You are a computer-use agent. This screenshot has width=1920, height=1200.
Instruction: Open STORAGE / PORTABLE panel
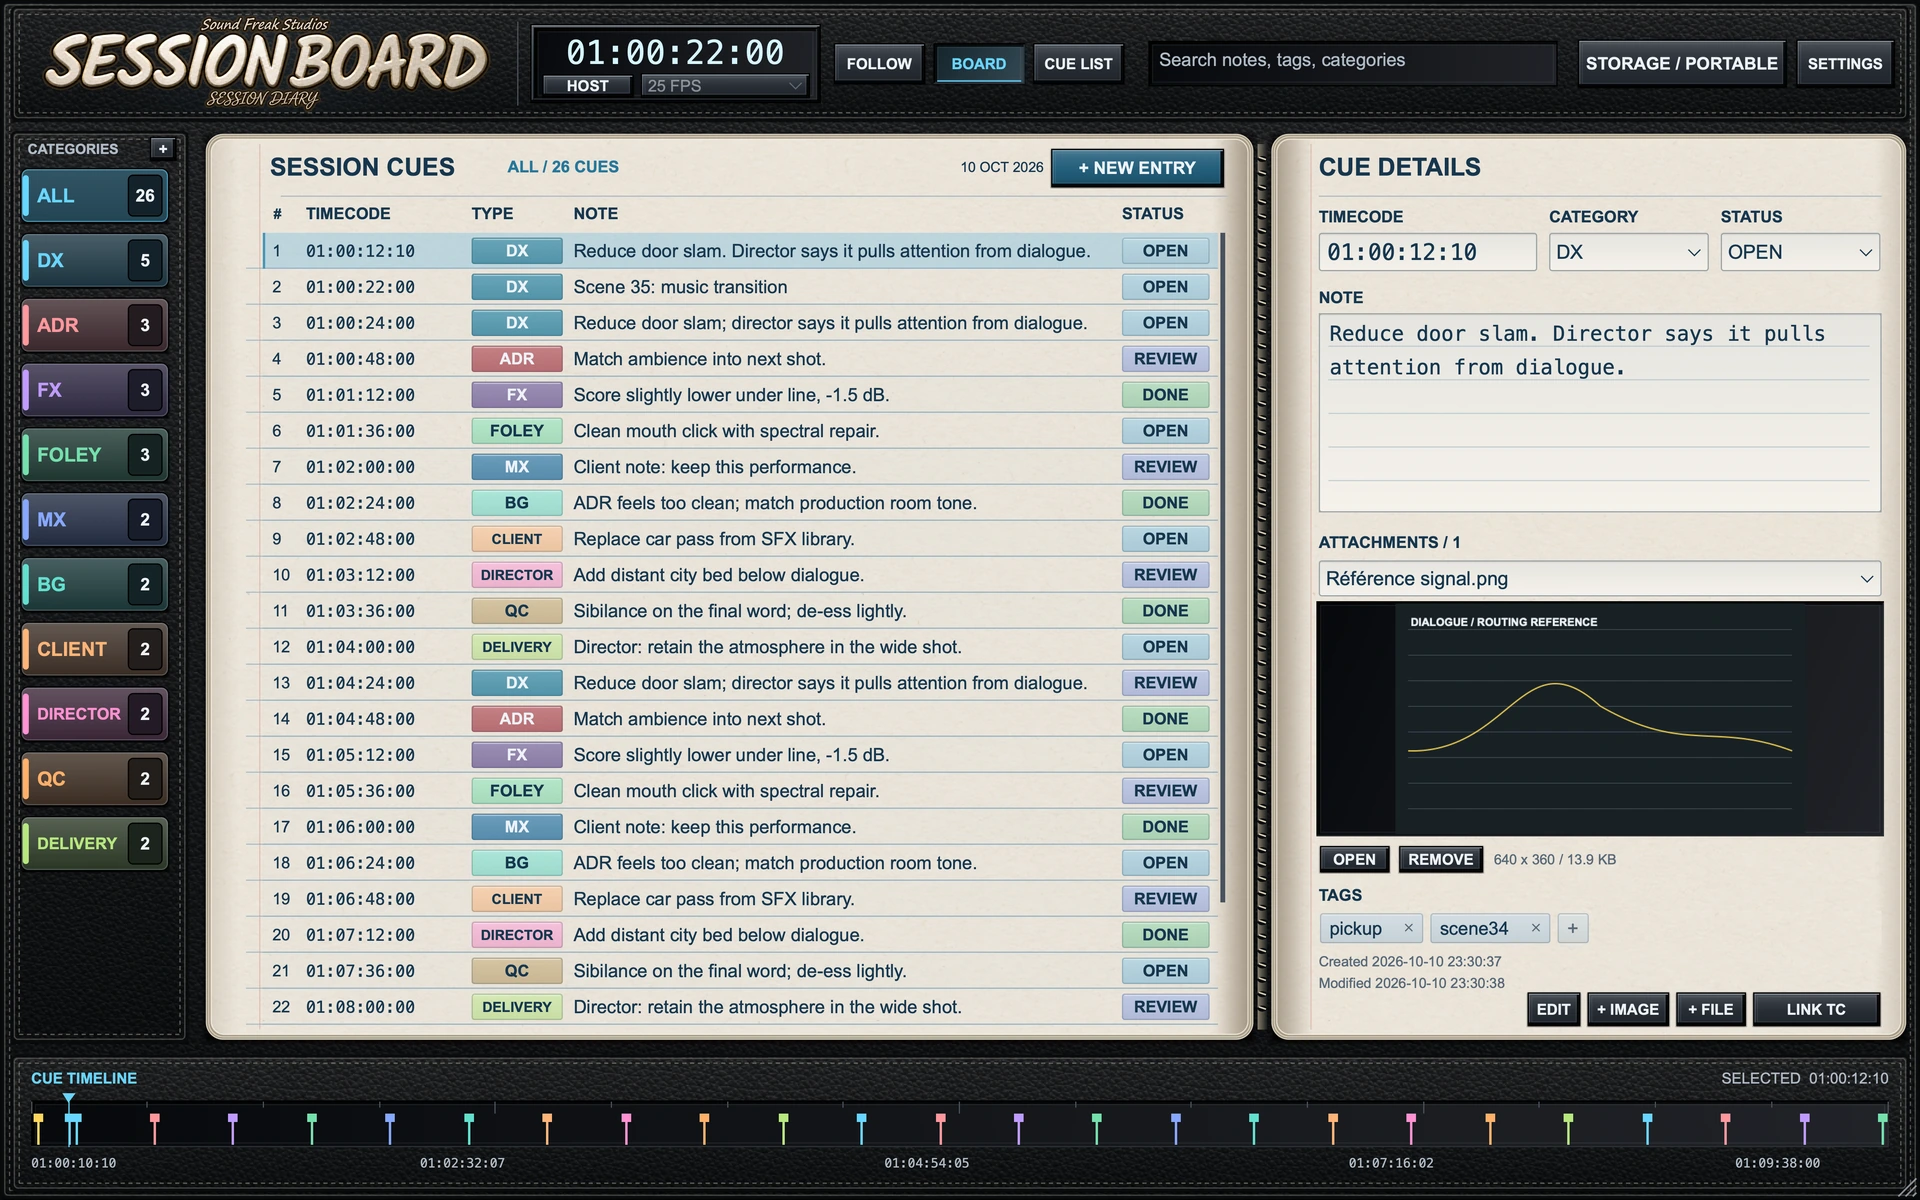point(1681,64)
